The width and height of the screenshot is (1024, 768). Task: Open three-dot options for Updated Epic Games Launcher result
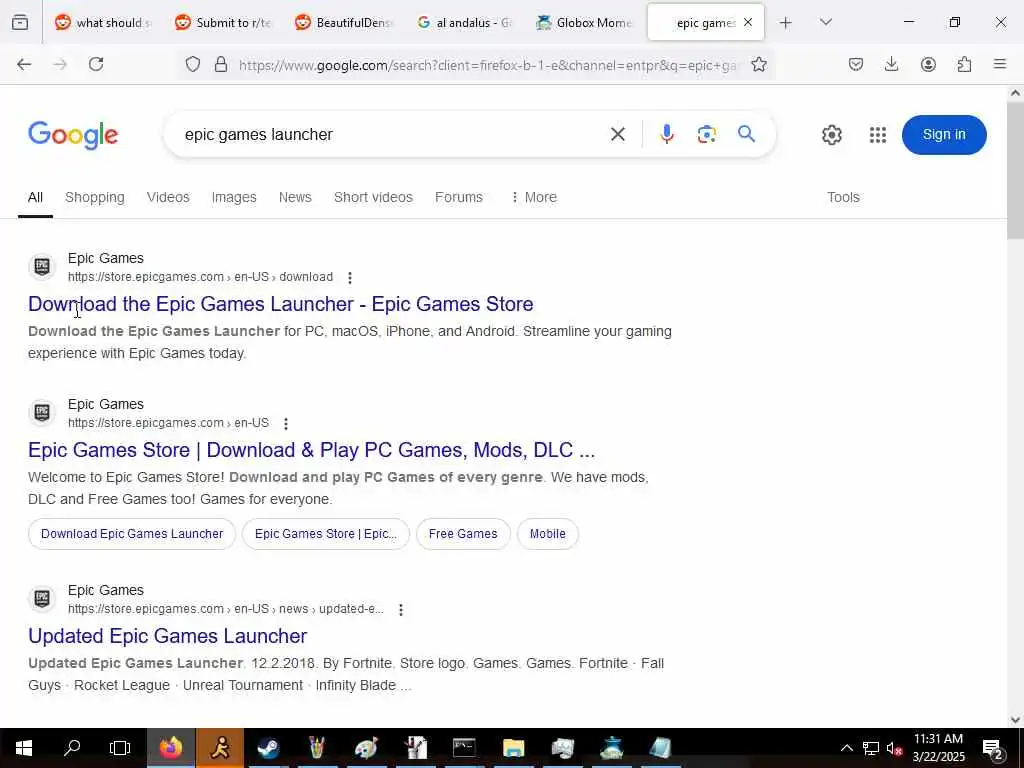pyautogui.click(x=400, y=609)
